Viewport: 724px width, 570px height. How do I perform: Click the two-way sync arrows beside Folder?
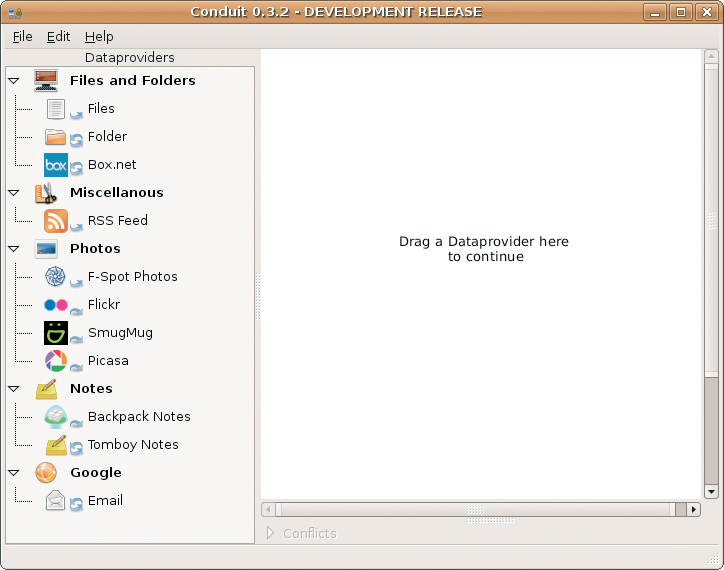pyautogui.click(x=76, y=139)
